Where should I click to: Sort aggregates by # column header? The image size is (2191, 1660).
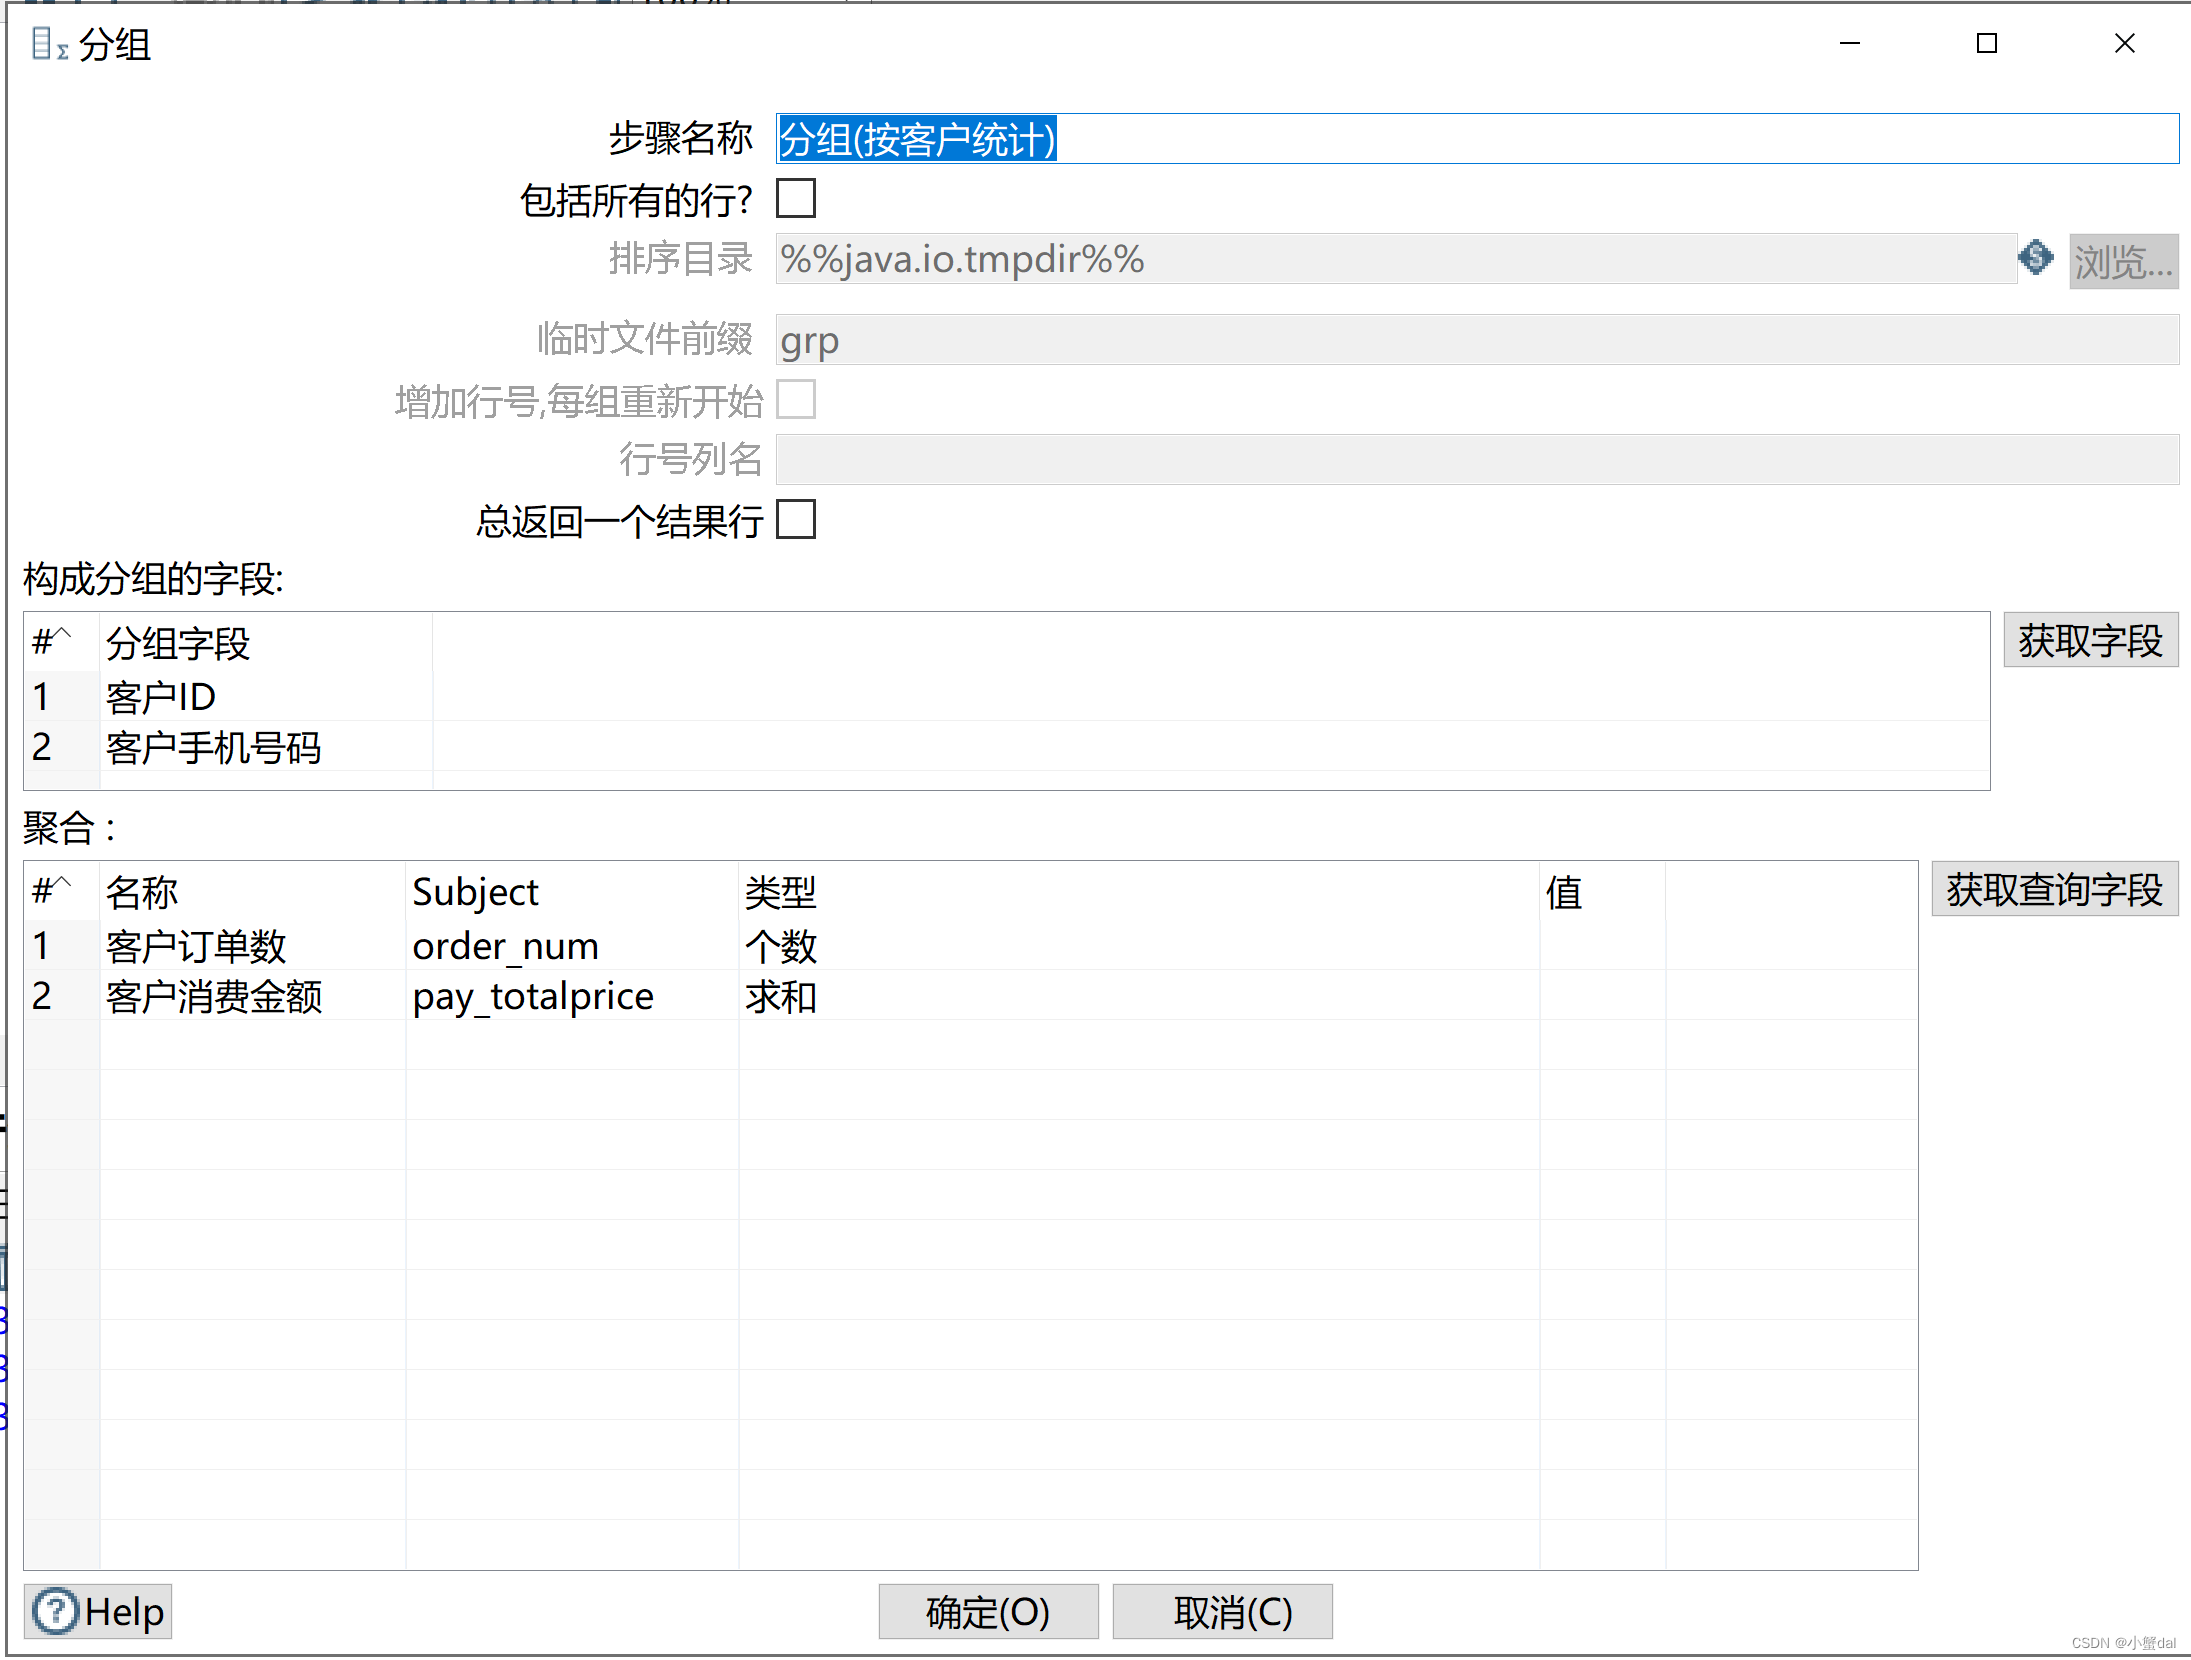pos(52,890)
